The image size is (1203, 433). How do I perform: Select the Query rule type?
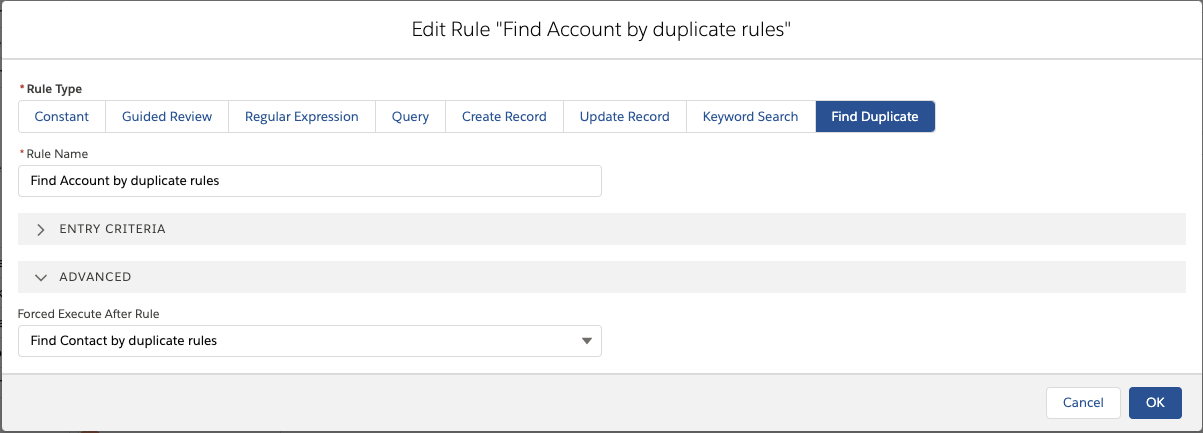tap(410, 117)
